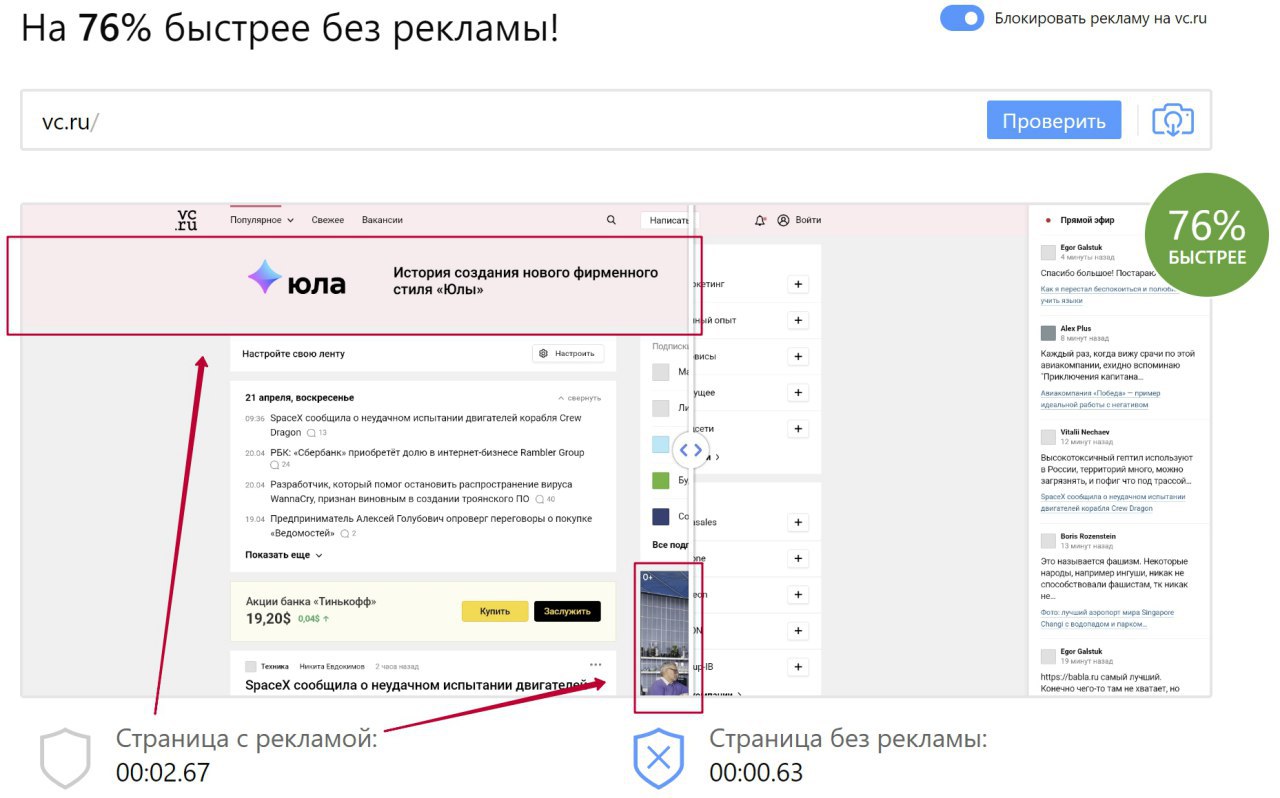
Task: Expand news with Показать еще
Action: click(x=284, y=554)
